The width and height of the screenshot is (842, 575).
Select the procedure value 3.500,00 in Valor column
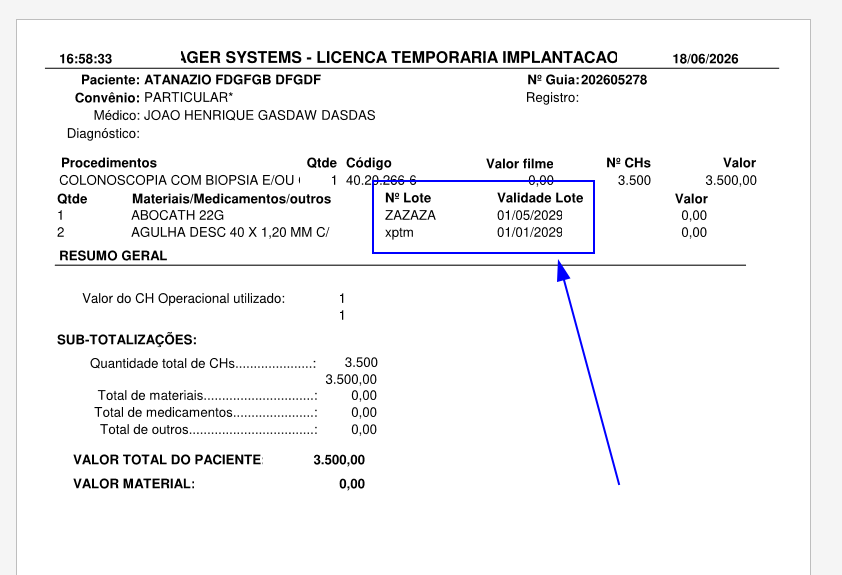(x=731, y=180)
